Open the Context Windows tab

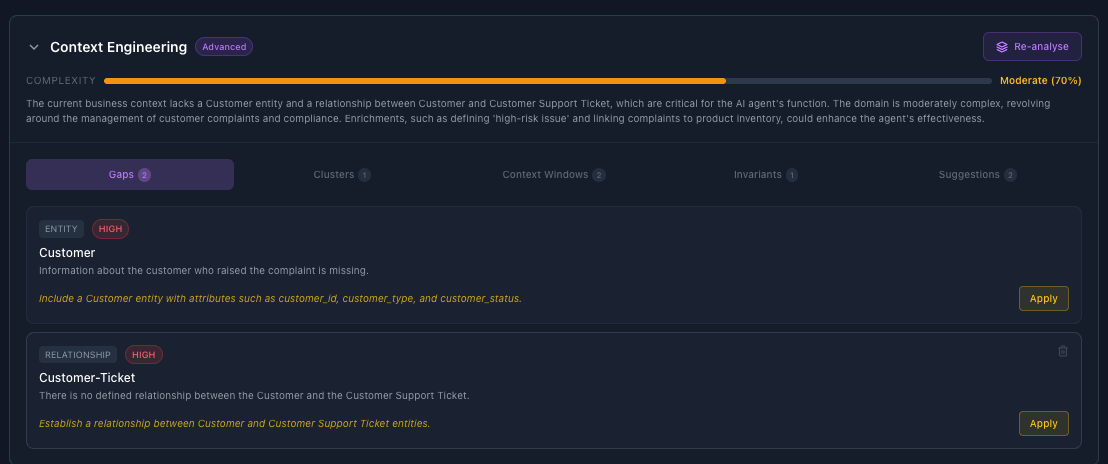pyautogui.click(x=553, y=174)
